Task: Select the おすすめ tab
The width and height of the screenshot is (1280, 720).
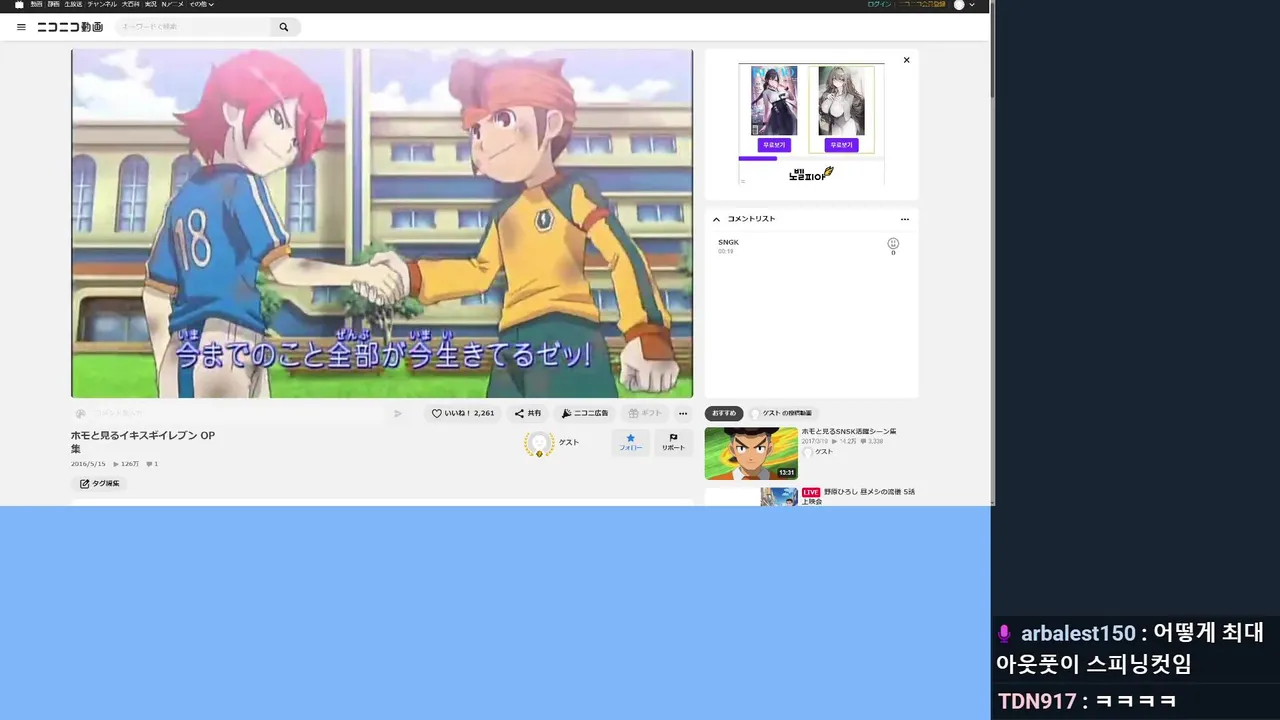Action: point(724,413)
